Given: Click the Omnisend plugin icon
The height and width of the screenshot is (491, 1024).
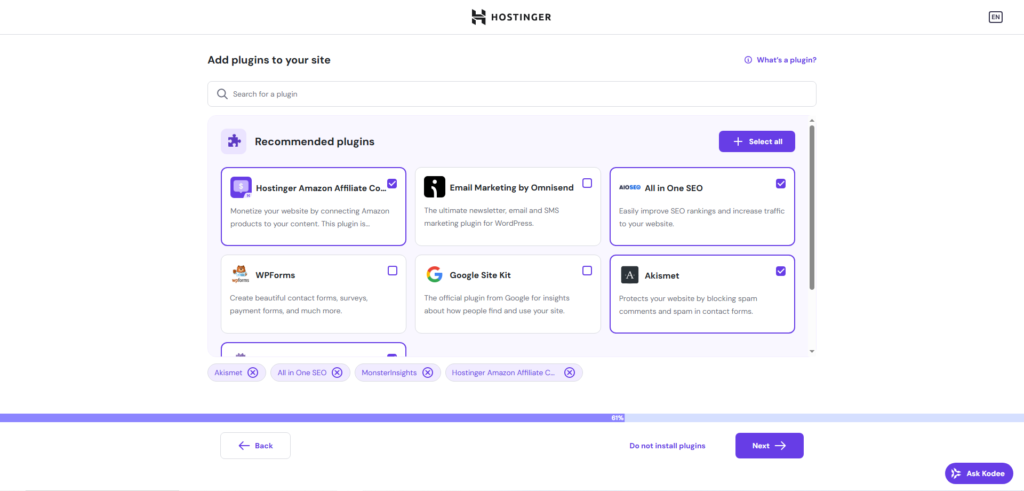Looking at the screenshot, I should click(434, 187).
